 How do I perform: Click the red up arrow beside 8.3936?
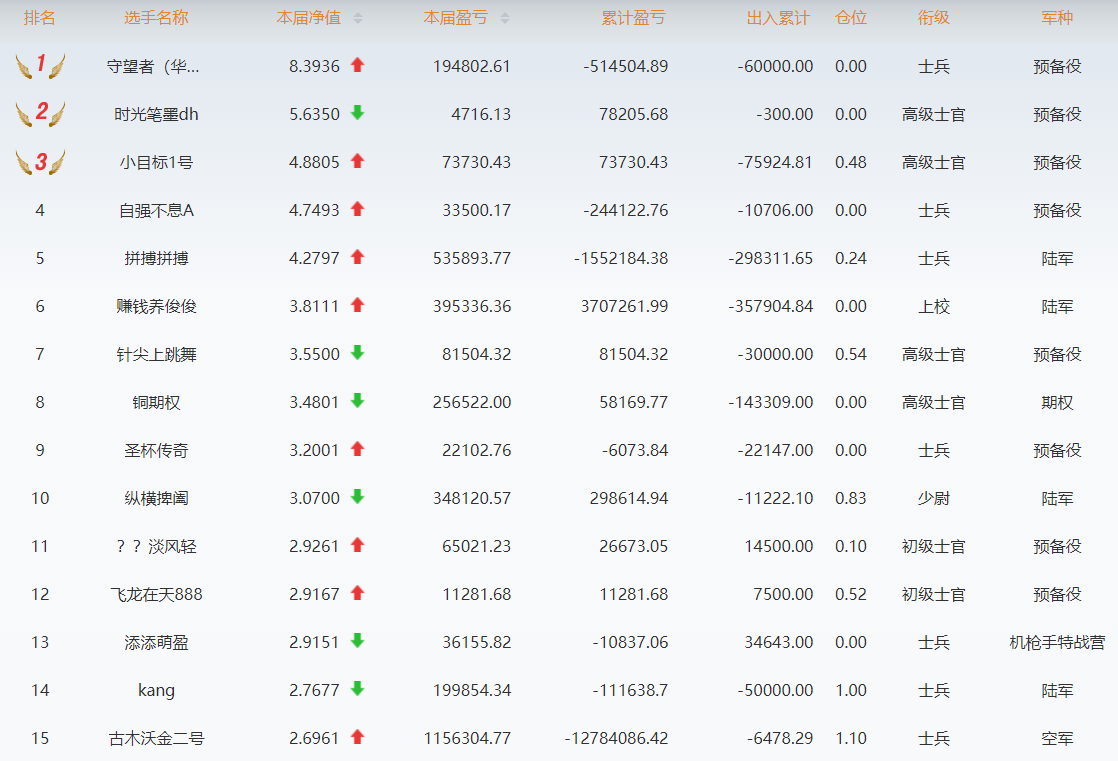pos(358,65)
